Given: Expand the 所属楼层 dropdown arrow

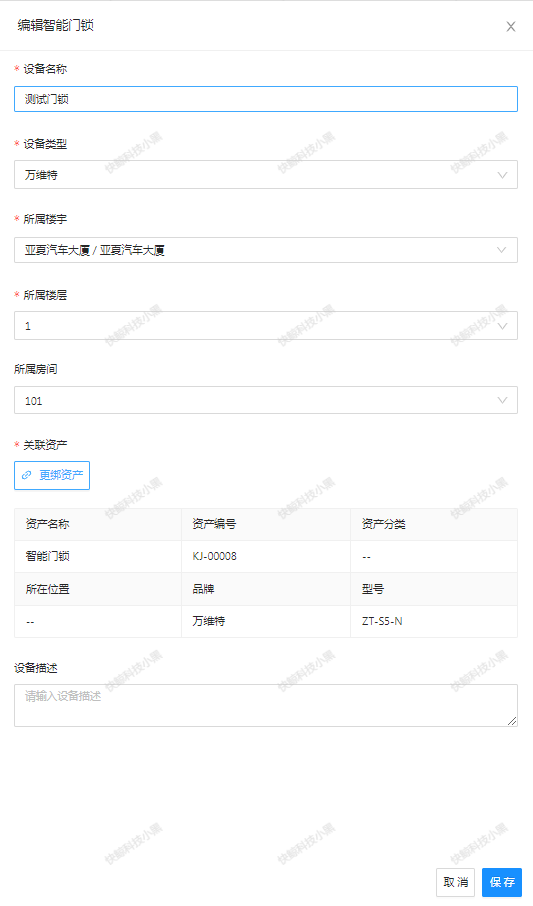Looking at the screenshot, I should pyautogui.click(x=502, y=325).
